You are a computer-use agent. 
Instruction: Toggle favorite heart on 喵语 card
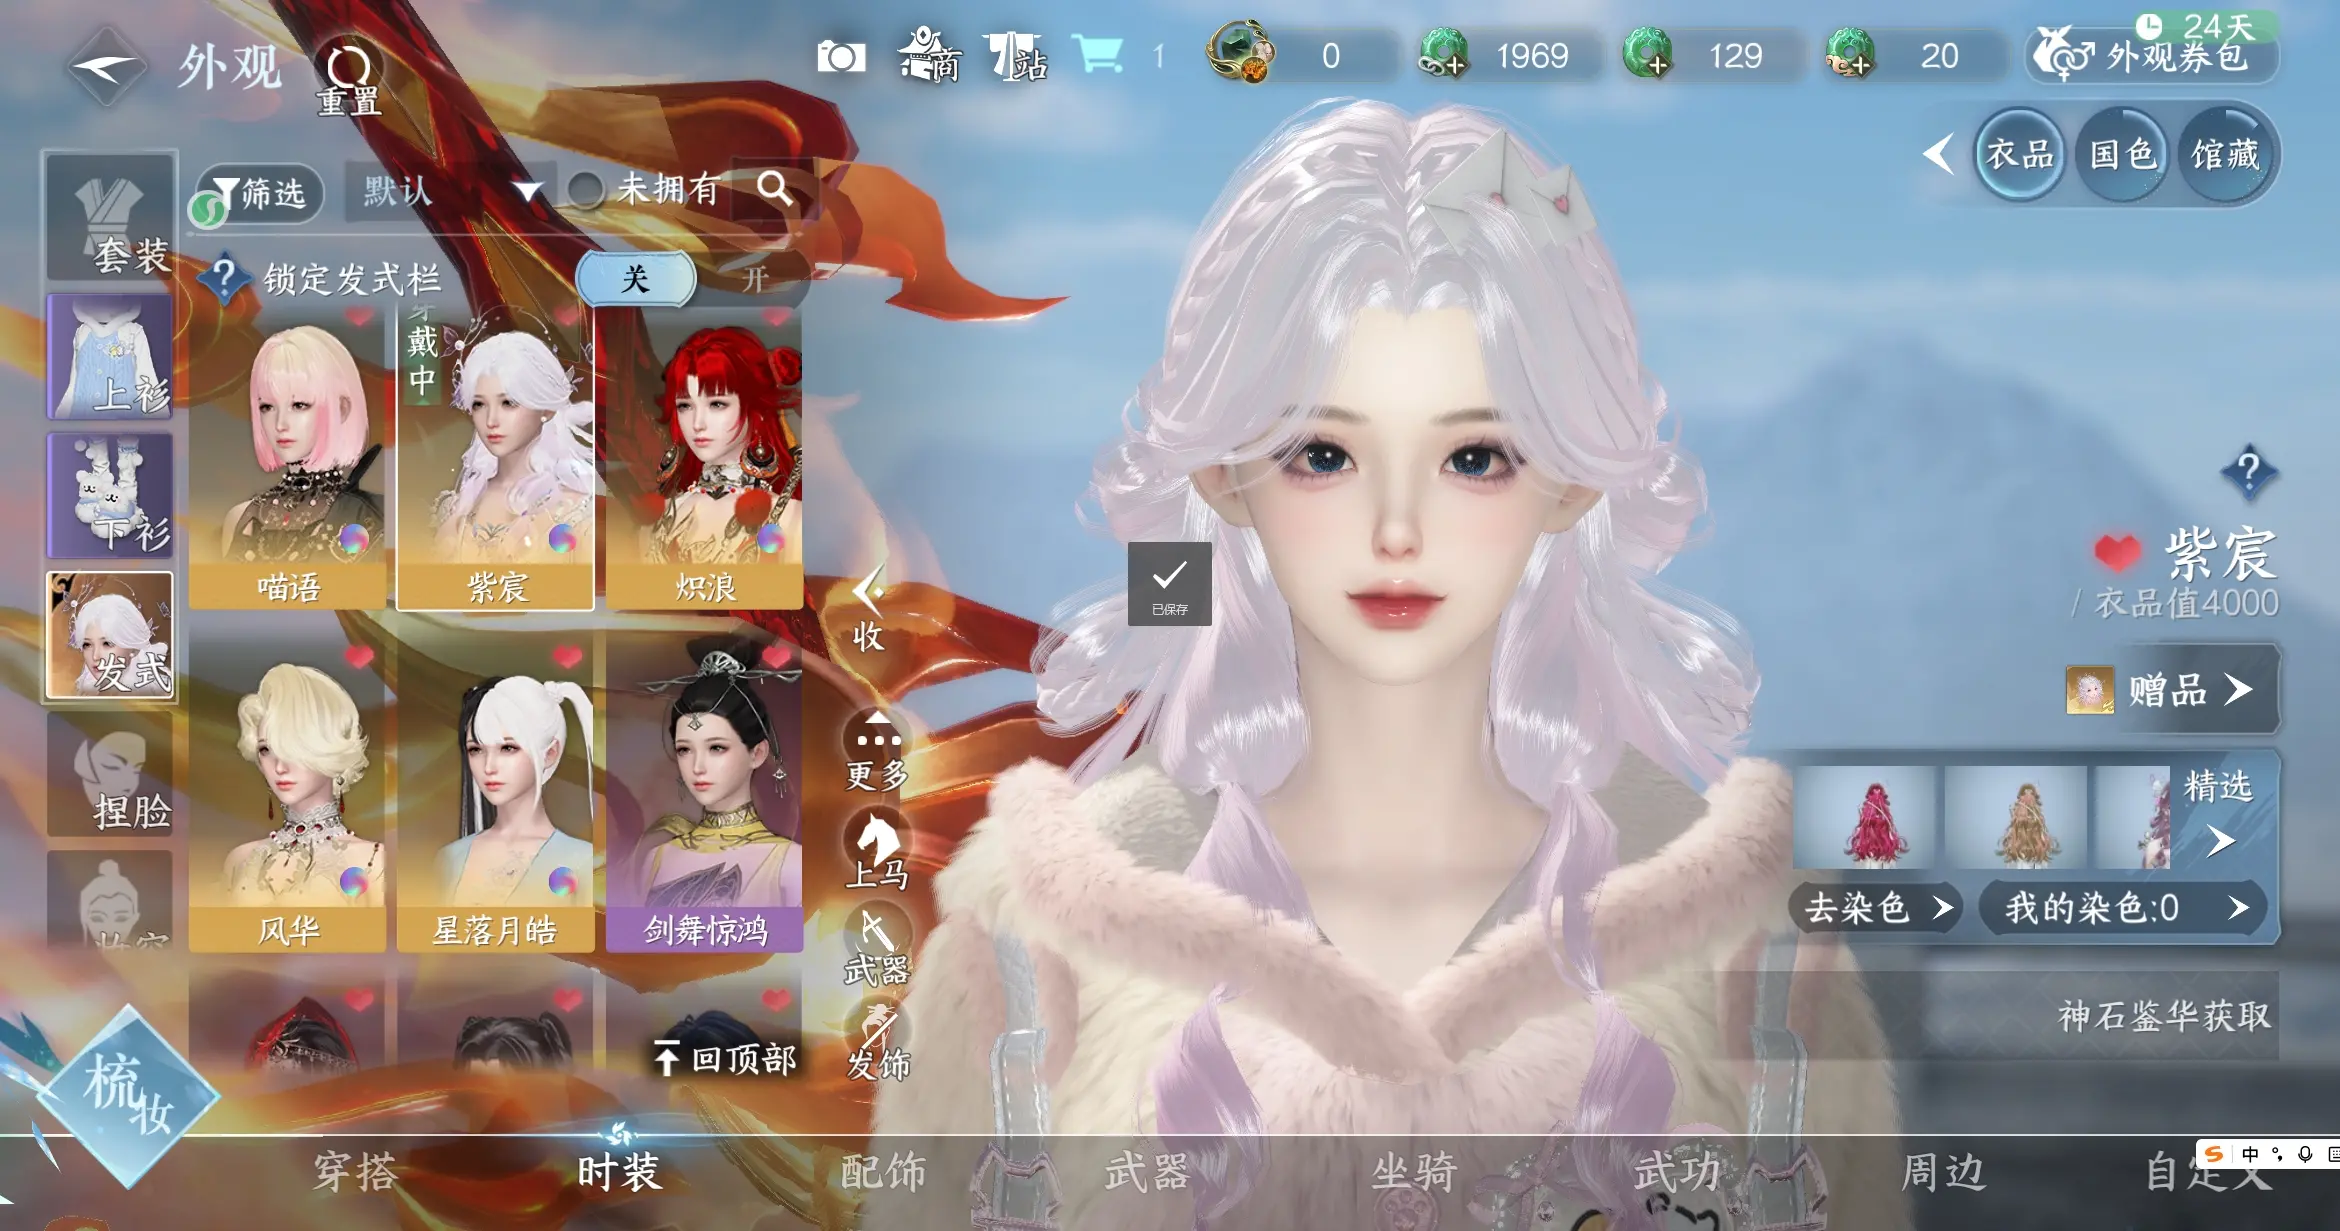click(x=359, y=317)
